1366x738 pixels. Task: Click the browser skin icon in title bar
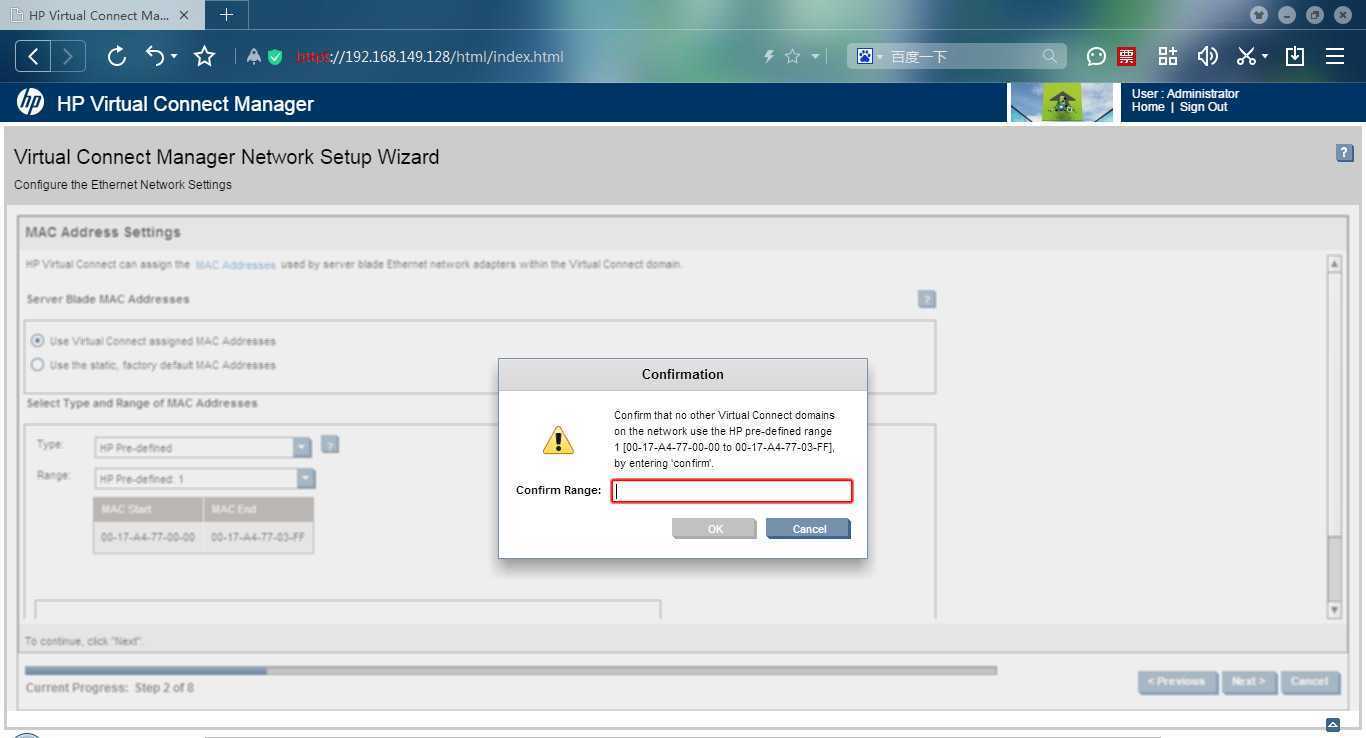coord(1258,15)
